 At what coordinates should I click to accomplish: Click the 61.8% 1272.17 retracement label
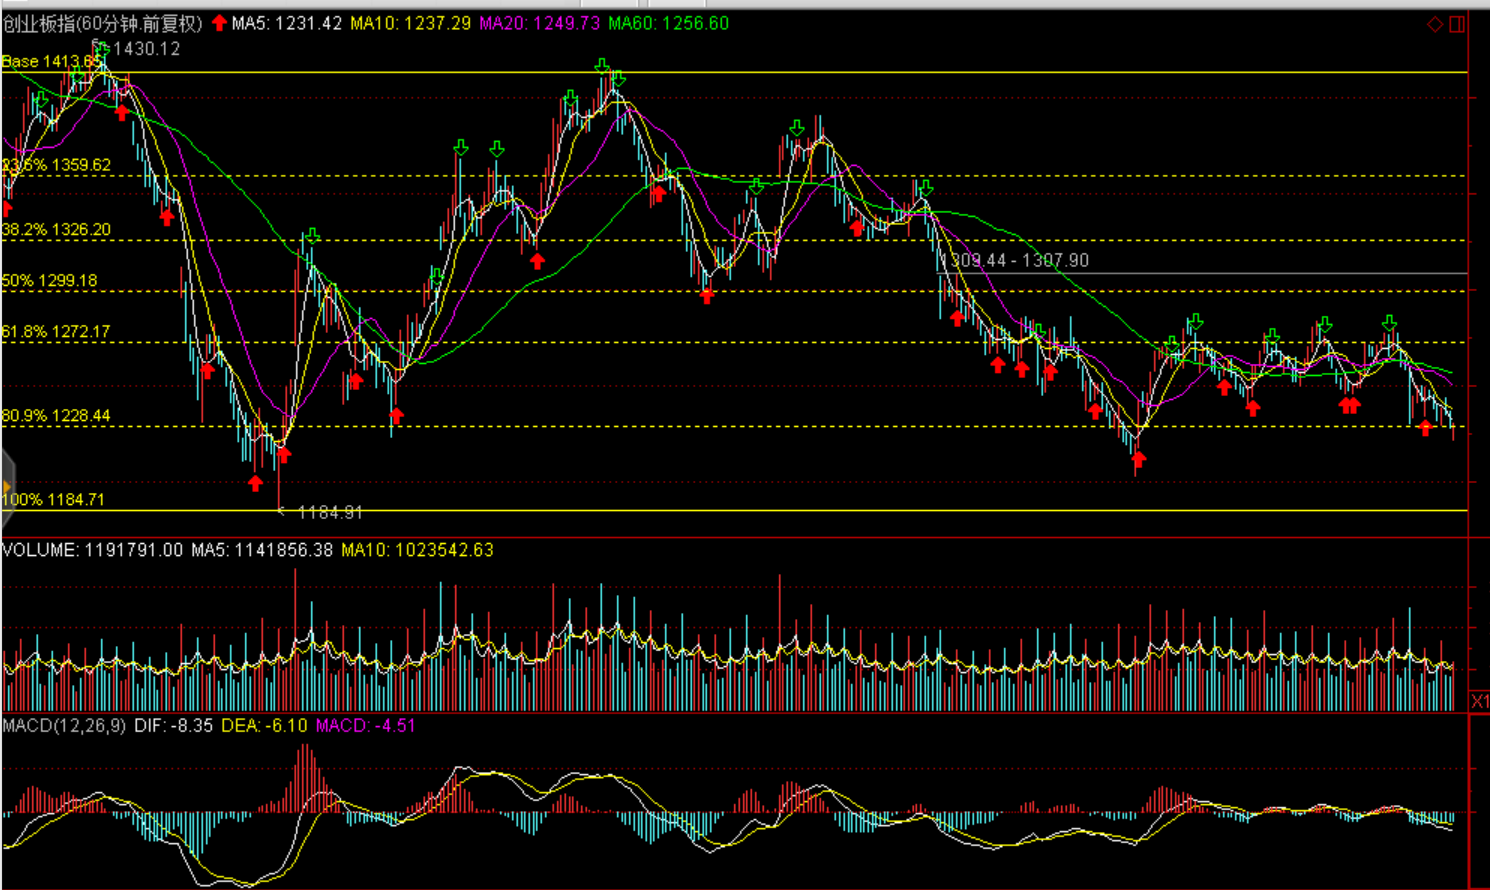tap(56, 331)
